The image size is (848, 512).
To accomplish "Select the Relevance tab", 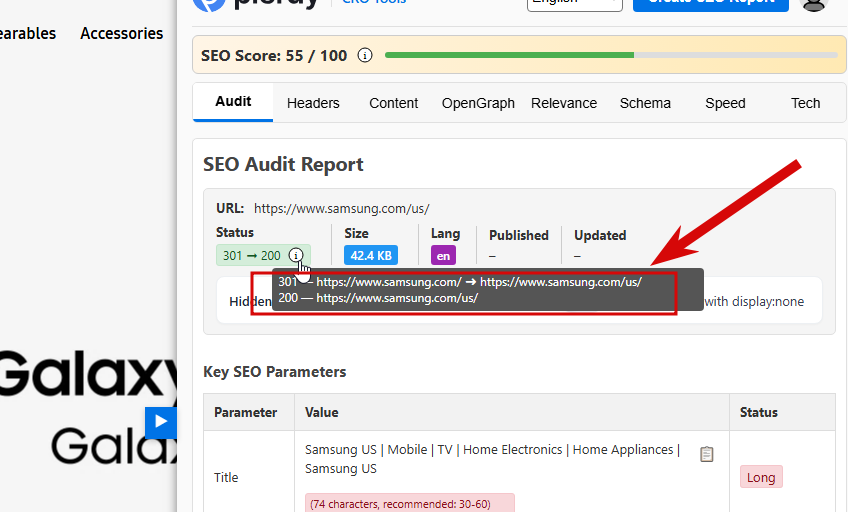I will (564, 103).
